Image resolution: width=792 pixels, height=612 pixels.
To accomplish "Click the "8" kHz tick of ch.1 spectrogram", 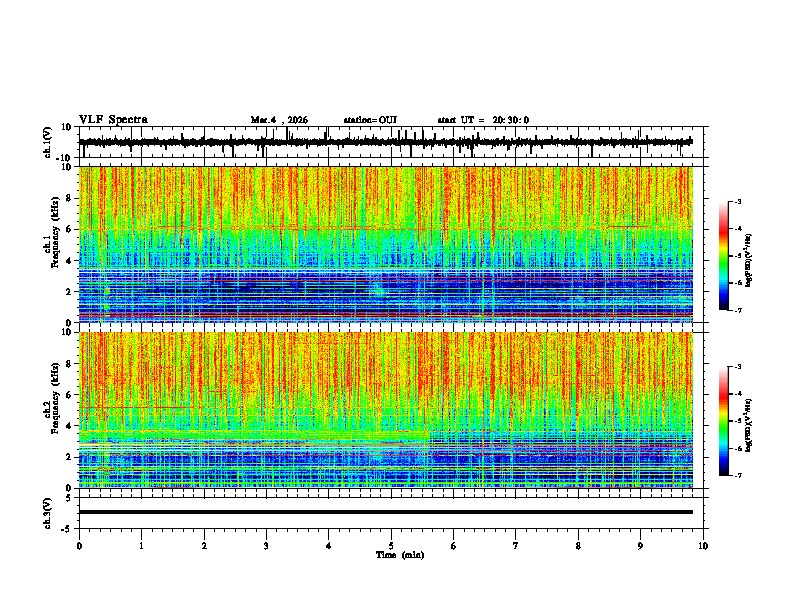I will pos(69,198).
